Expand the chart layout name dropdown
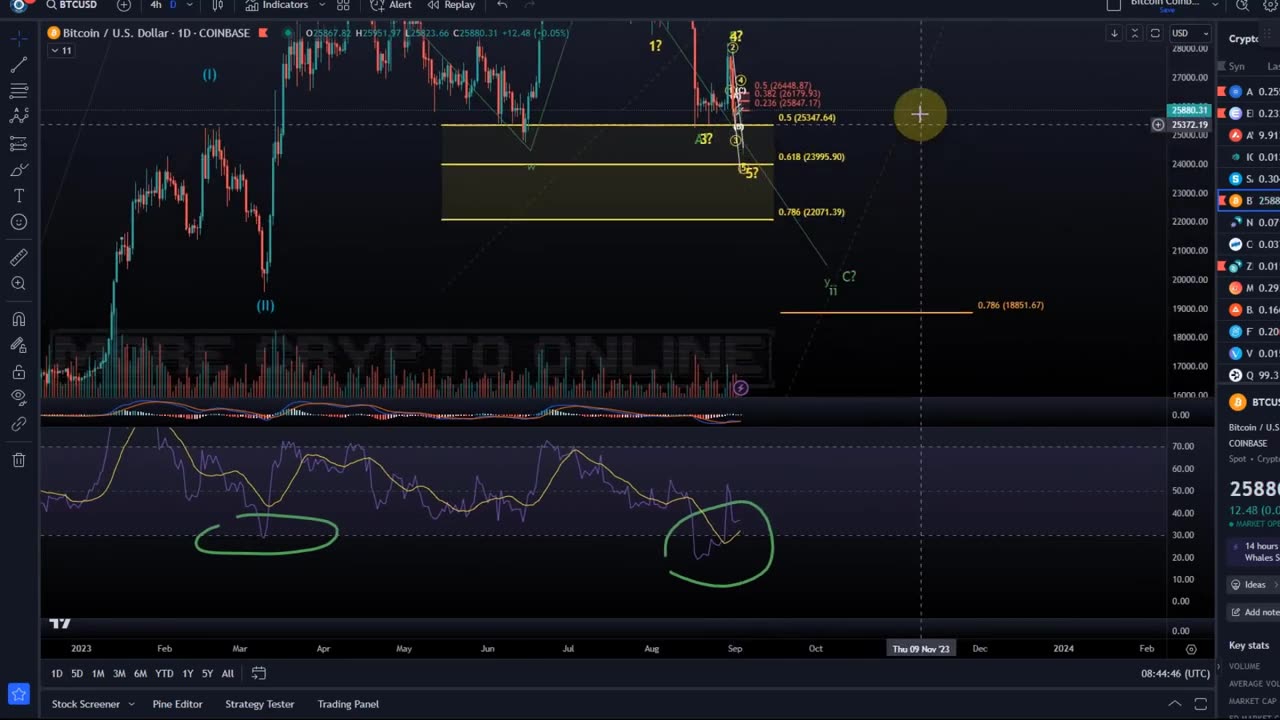The image size is (1280, 720). tap(1214, 5)
